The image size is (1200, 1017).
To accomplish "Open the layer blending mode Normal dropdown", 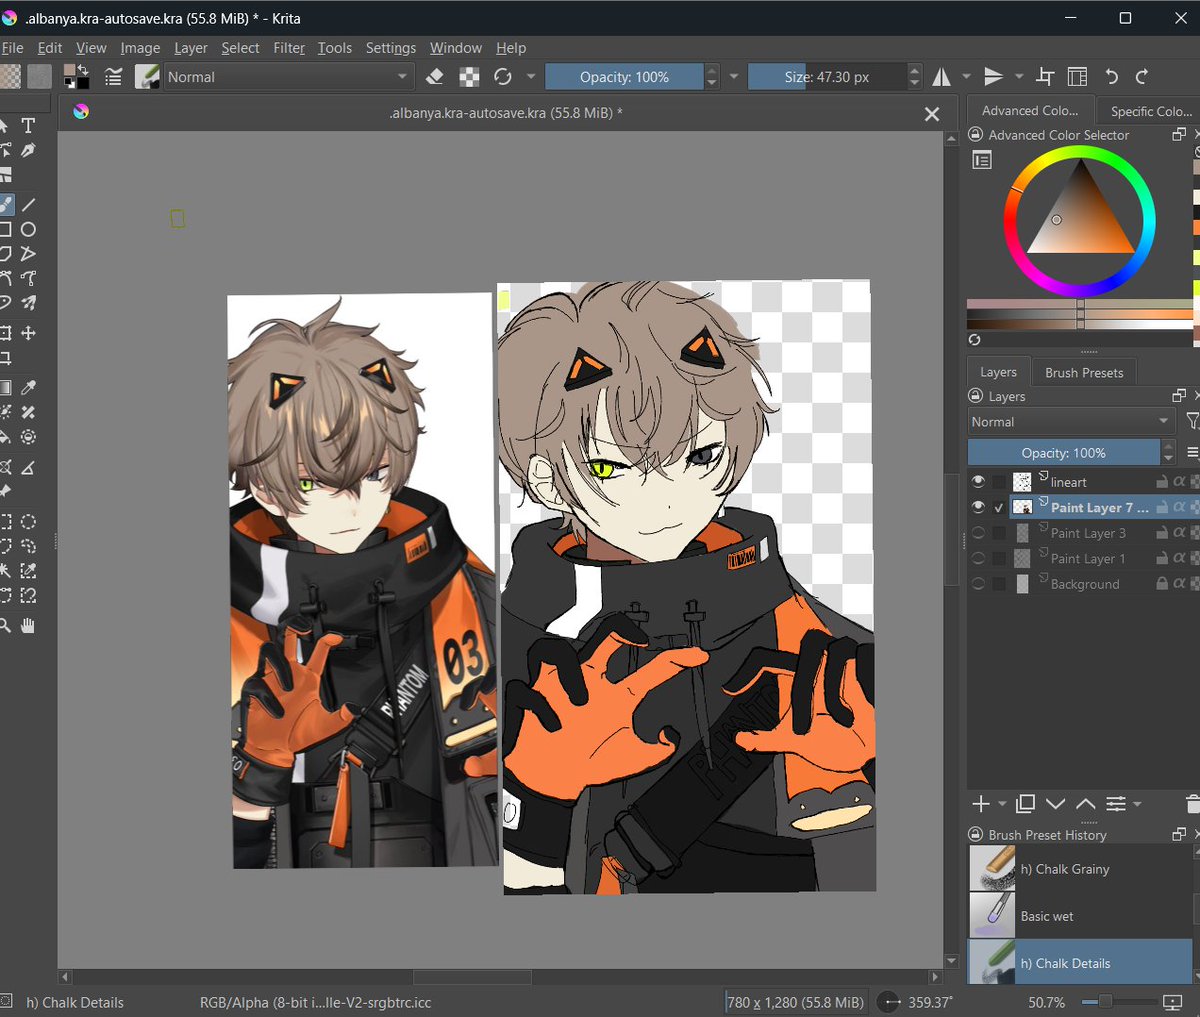I will (1072, 422).
